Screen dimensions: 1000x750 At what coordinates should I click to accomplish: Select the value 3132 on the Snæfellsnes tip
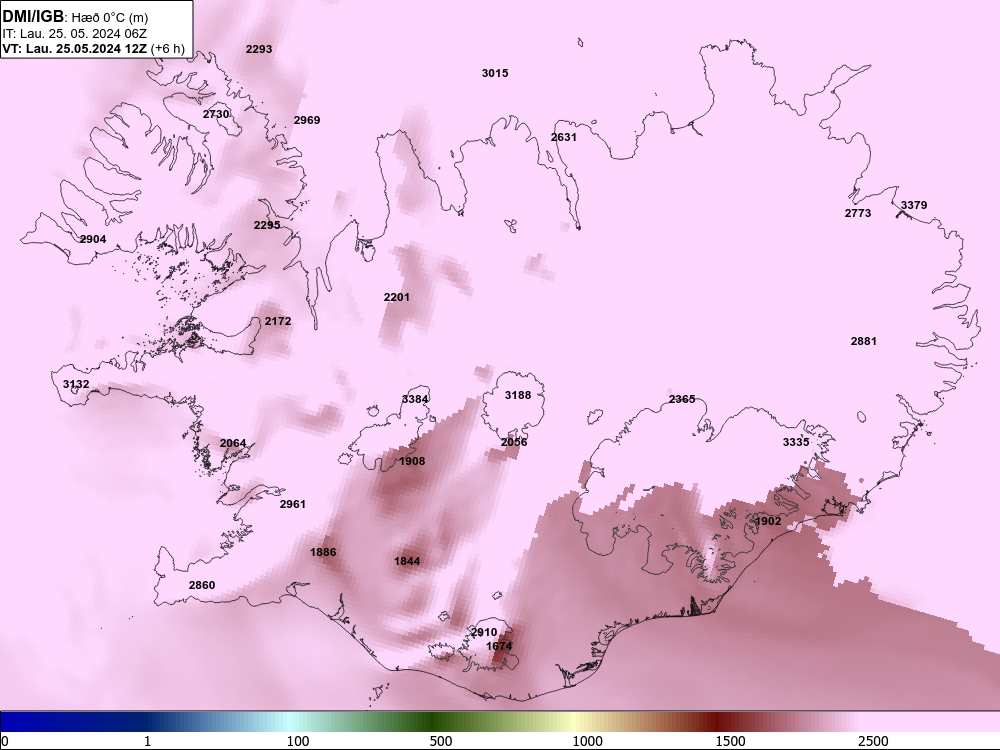tap(76, 384)
